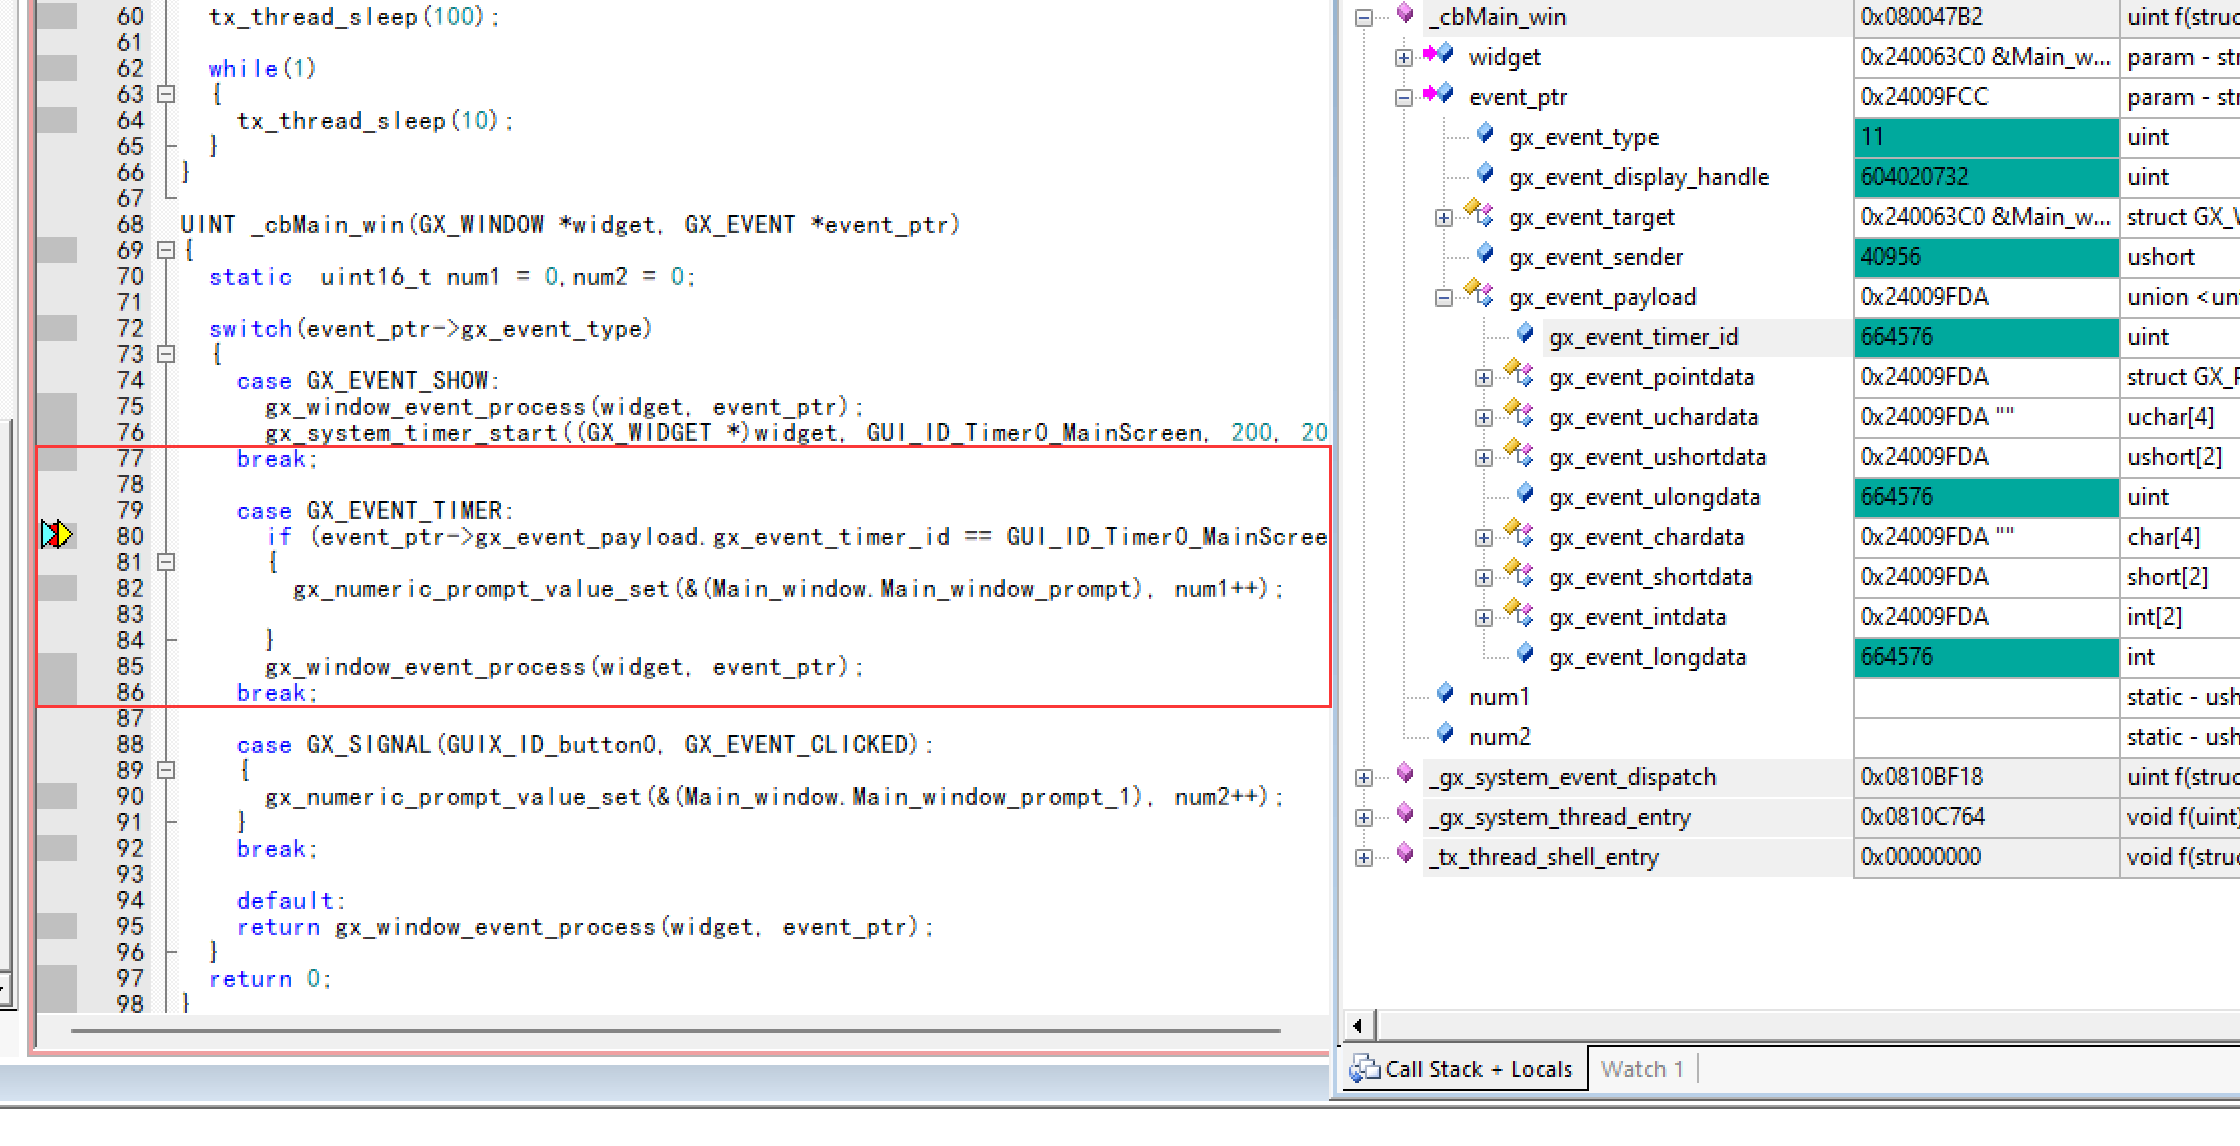Select the Call Stack + Locals tab
The width and height of the screenshot is (2240, 1146).
click(1477, 1069)
